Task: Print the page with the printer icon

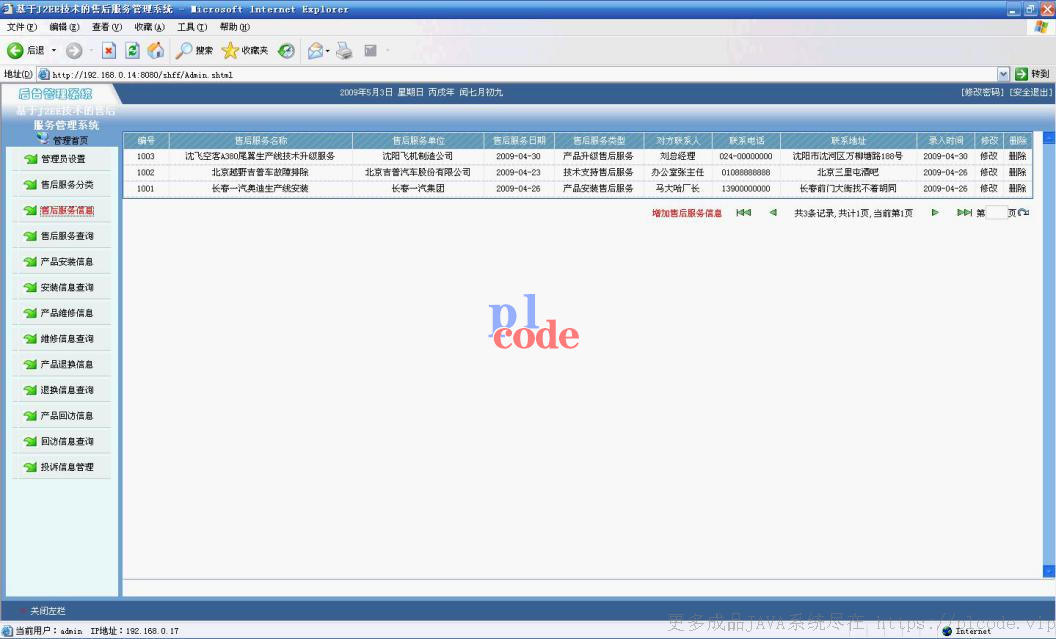Action: 344,51
